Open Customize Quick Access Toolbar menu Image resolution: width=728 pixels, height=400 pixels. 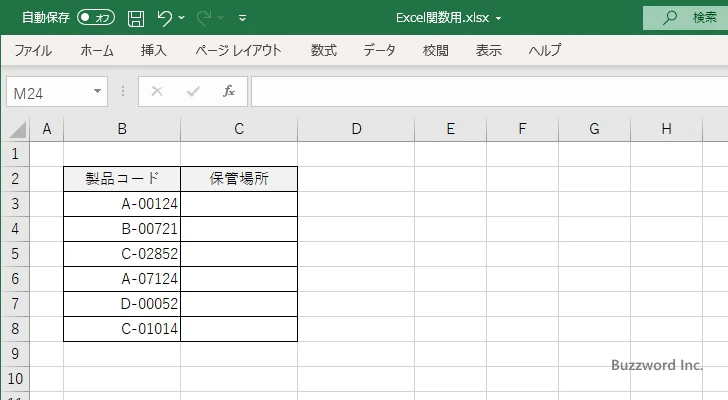242,18
